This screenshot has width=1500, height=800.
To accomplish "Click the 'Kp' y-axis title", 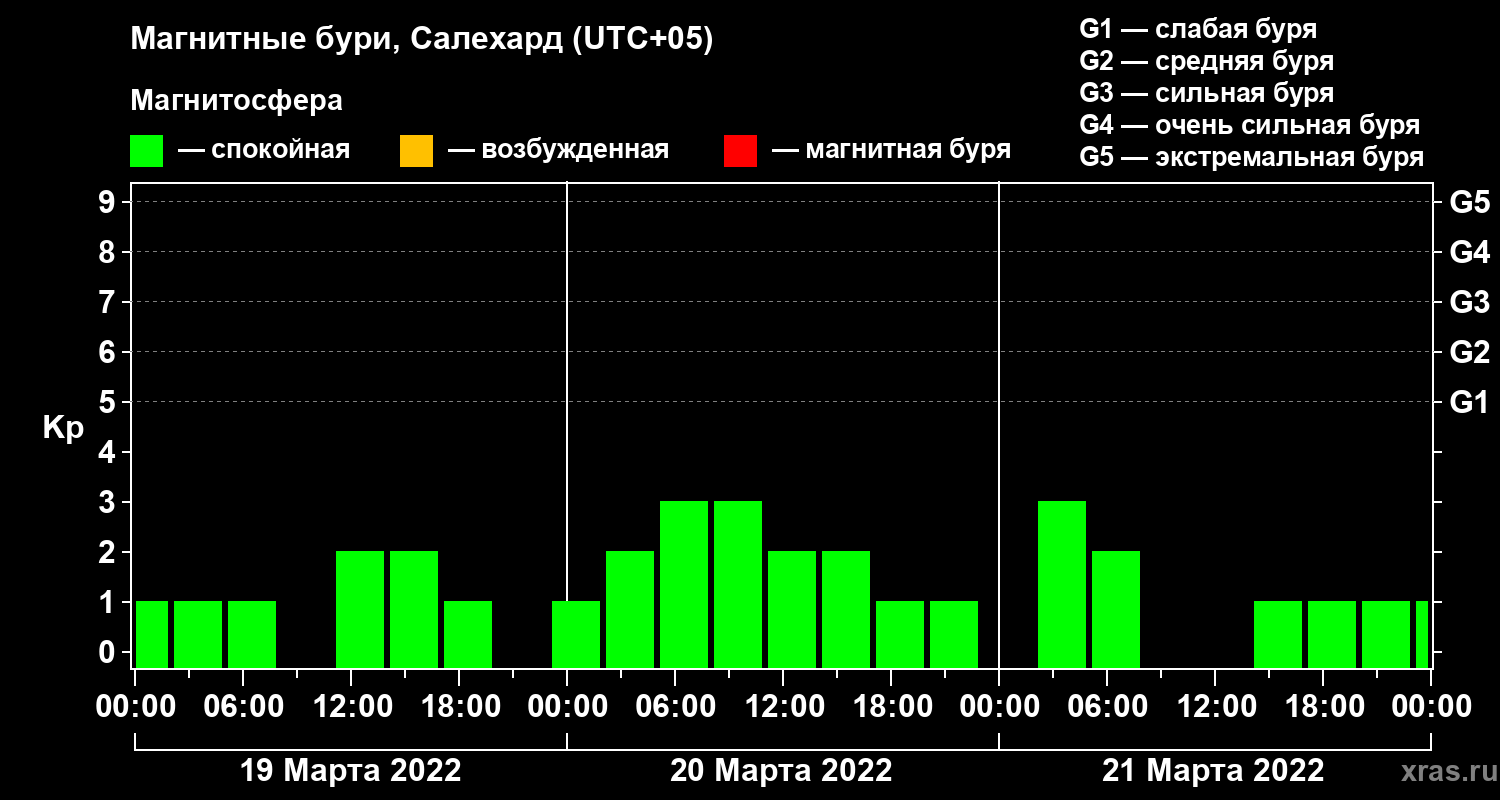I will pos(63,428).
